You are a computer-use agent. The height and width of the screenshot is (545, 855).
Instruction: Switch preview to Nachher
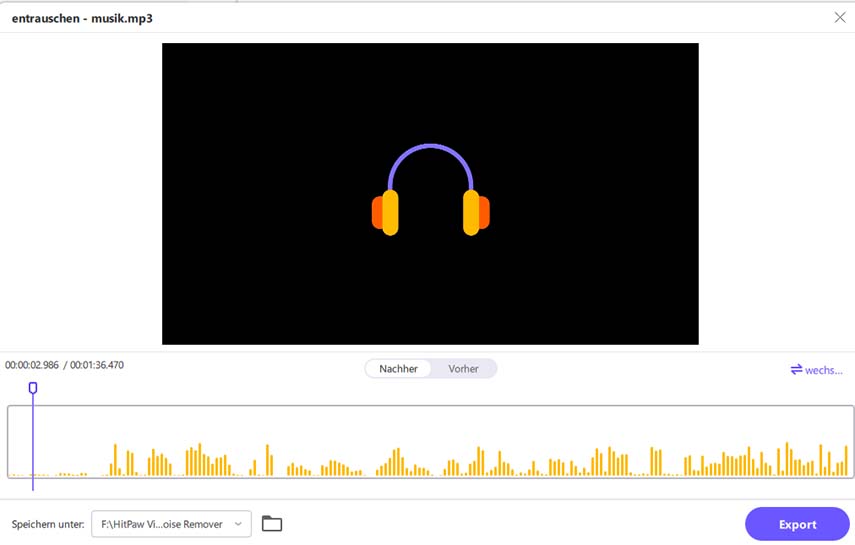pyautogui.click(x=398, y=369)
